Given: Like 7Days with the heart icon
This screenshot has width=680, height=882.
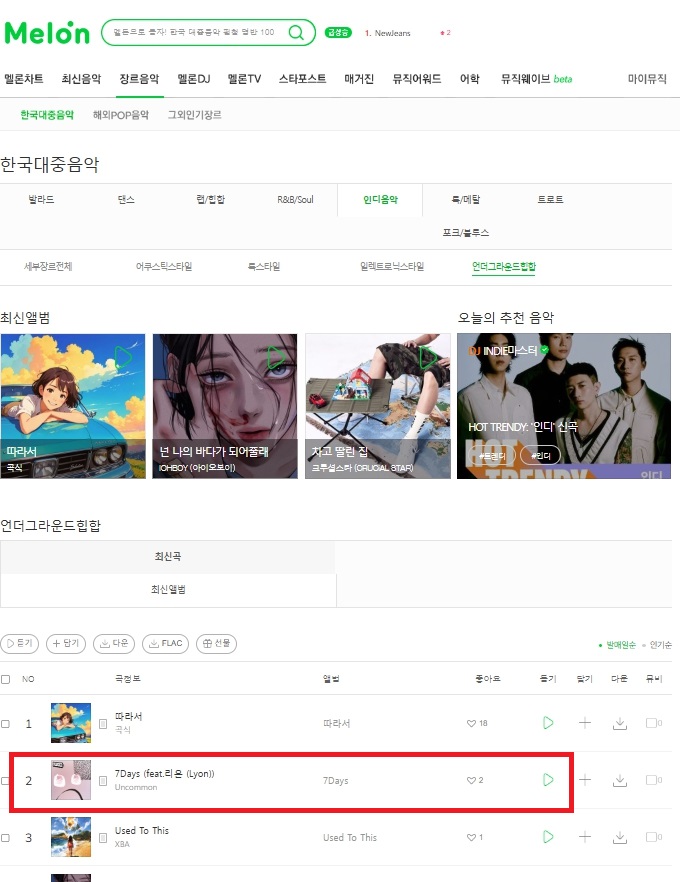Looking at the screenshot, I should pos(471,780).
